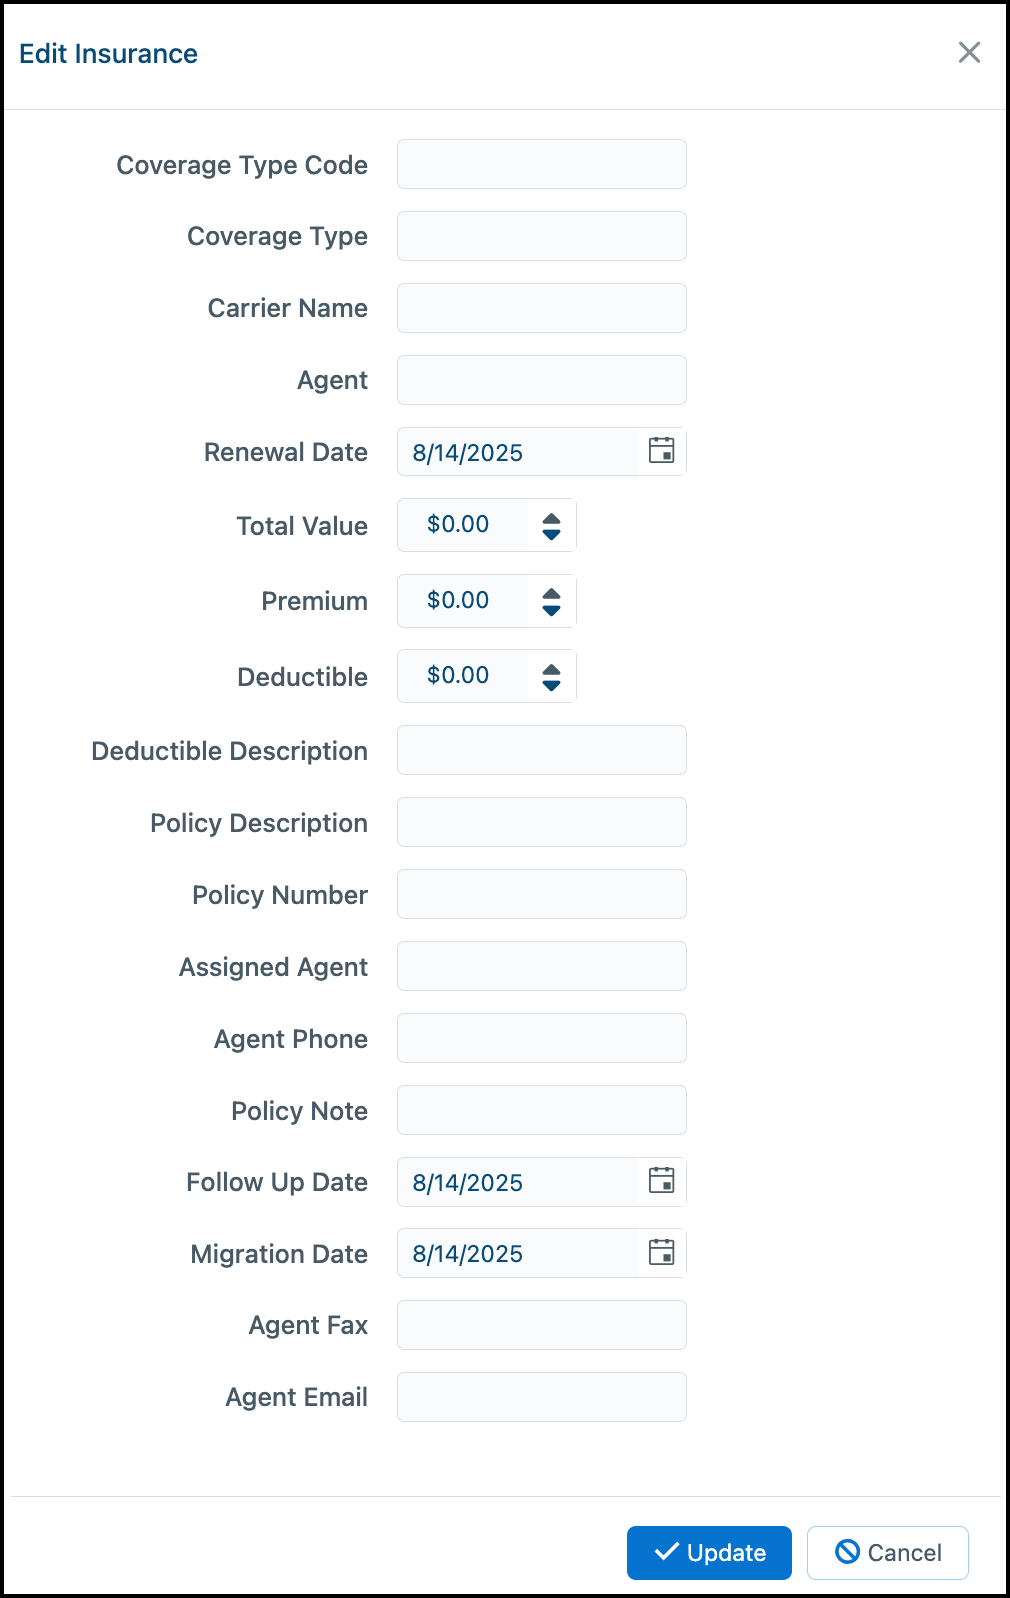Open the Renewal Date calendar picker
This screenshot has width=1010, height=1598.
661,451
